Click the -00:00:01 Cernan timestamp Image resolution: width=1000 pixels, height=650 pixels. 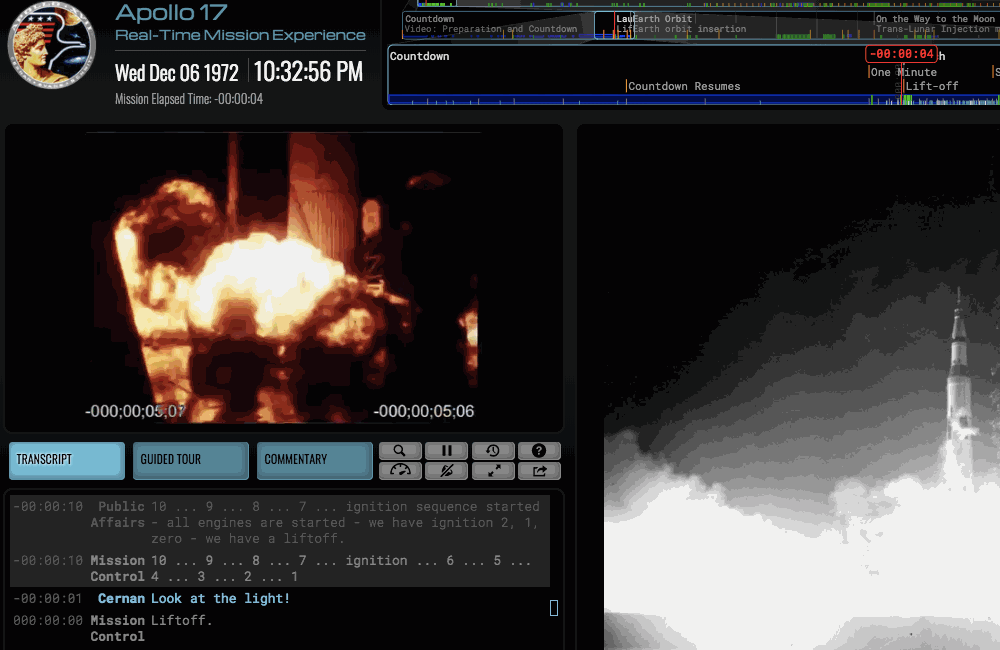click(x=48, y=598)
